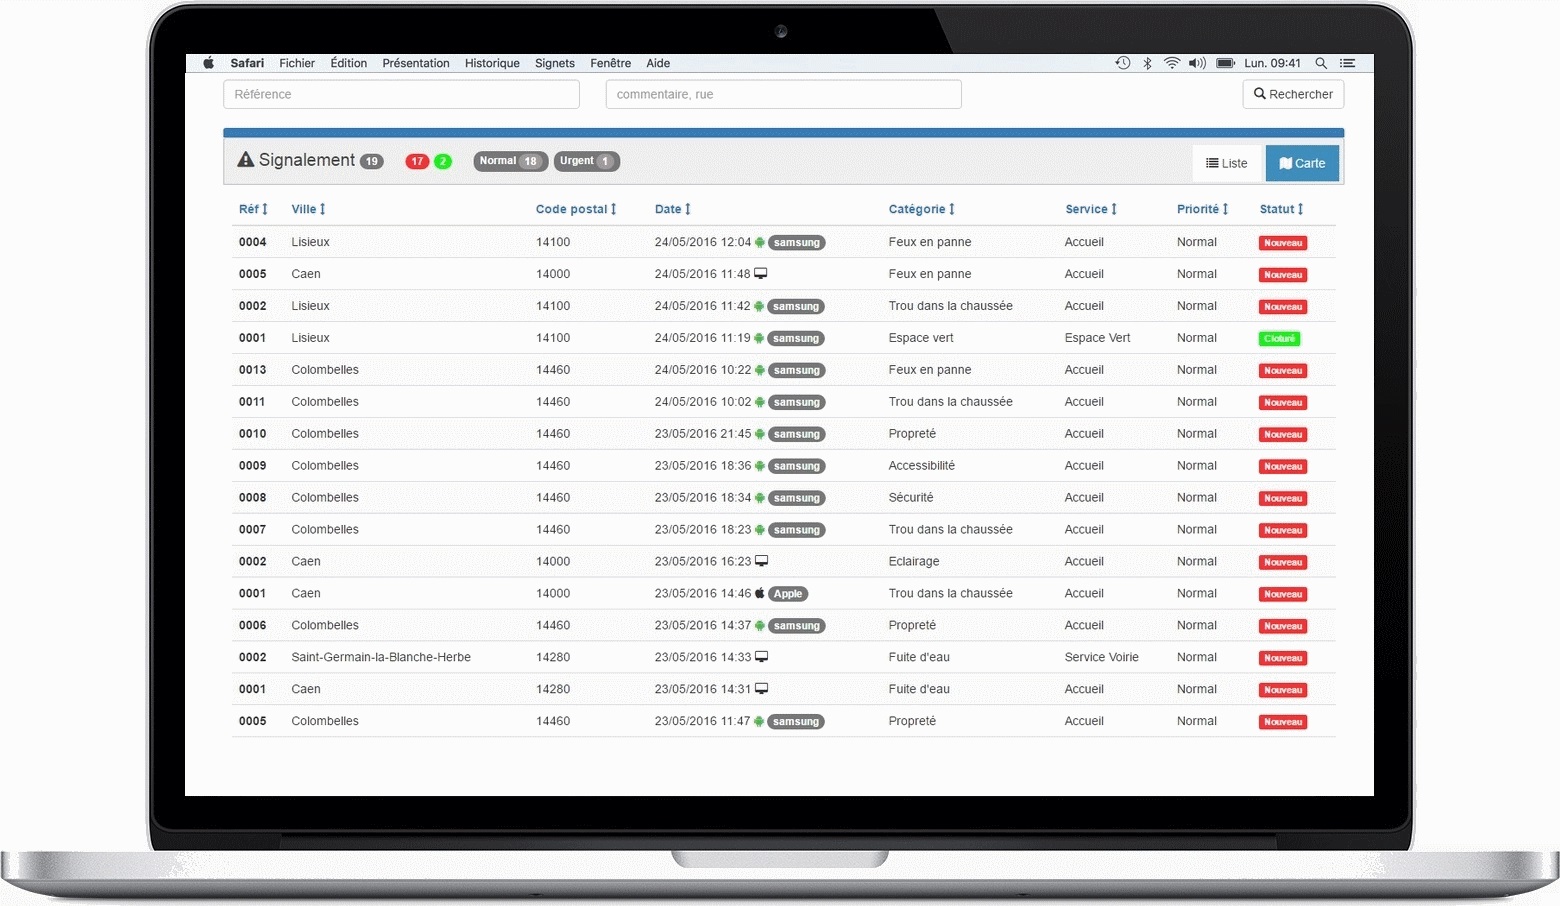Open the Historique menu
The height and width of the screenshot is (906, 1560).
[492, 63]
